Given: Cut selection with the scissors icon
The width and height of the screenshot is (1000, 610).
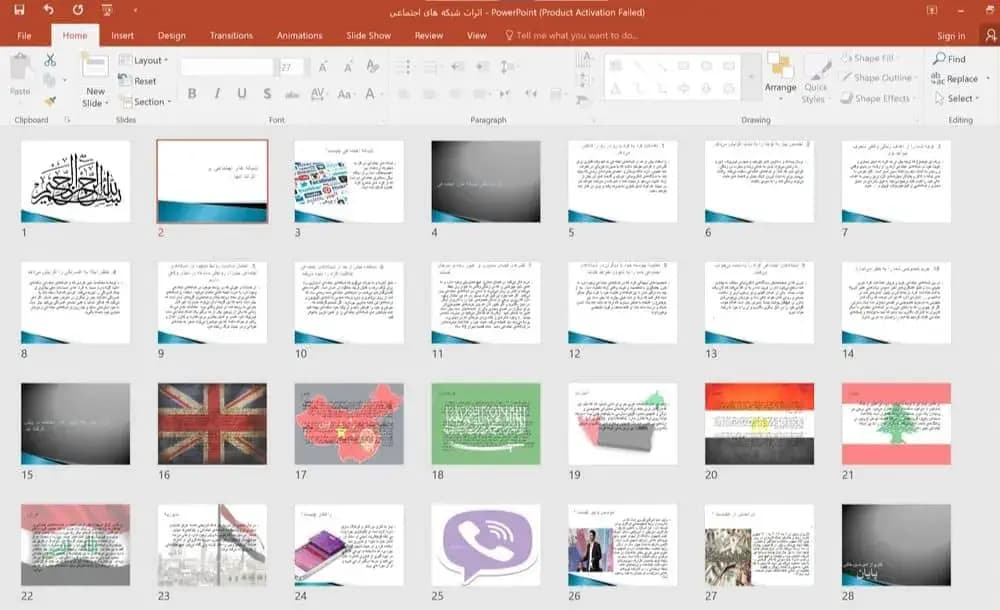Looking at the screenshot, I should point(50,60).
